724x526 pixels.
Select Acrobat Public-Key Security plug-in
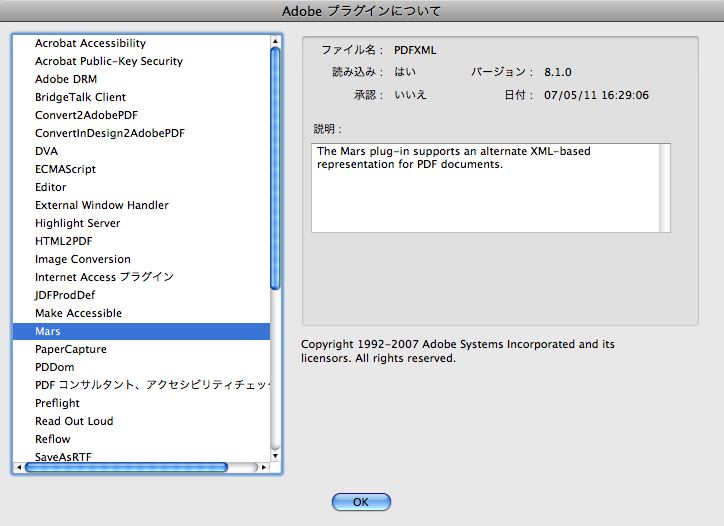(x=108, y=61)
